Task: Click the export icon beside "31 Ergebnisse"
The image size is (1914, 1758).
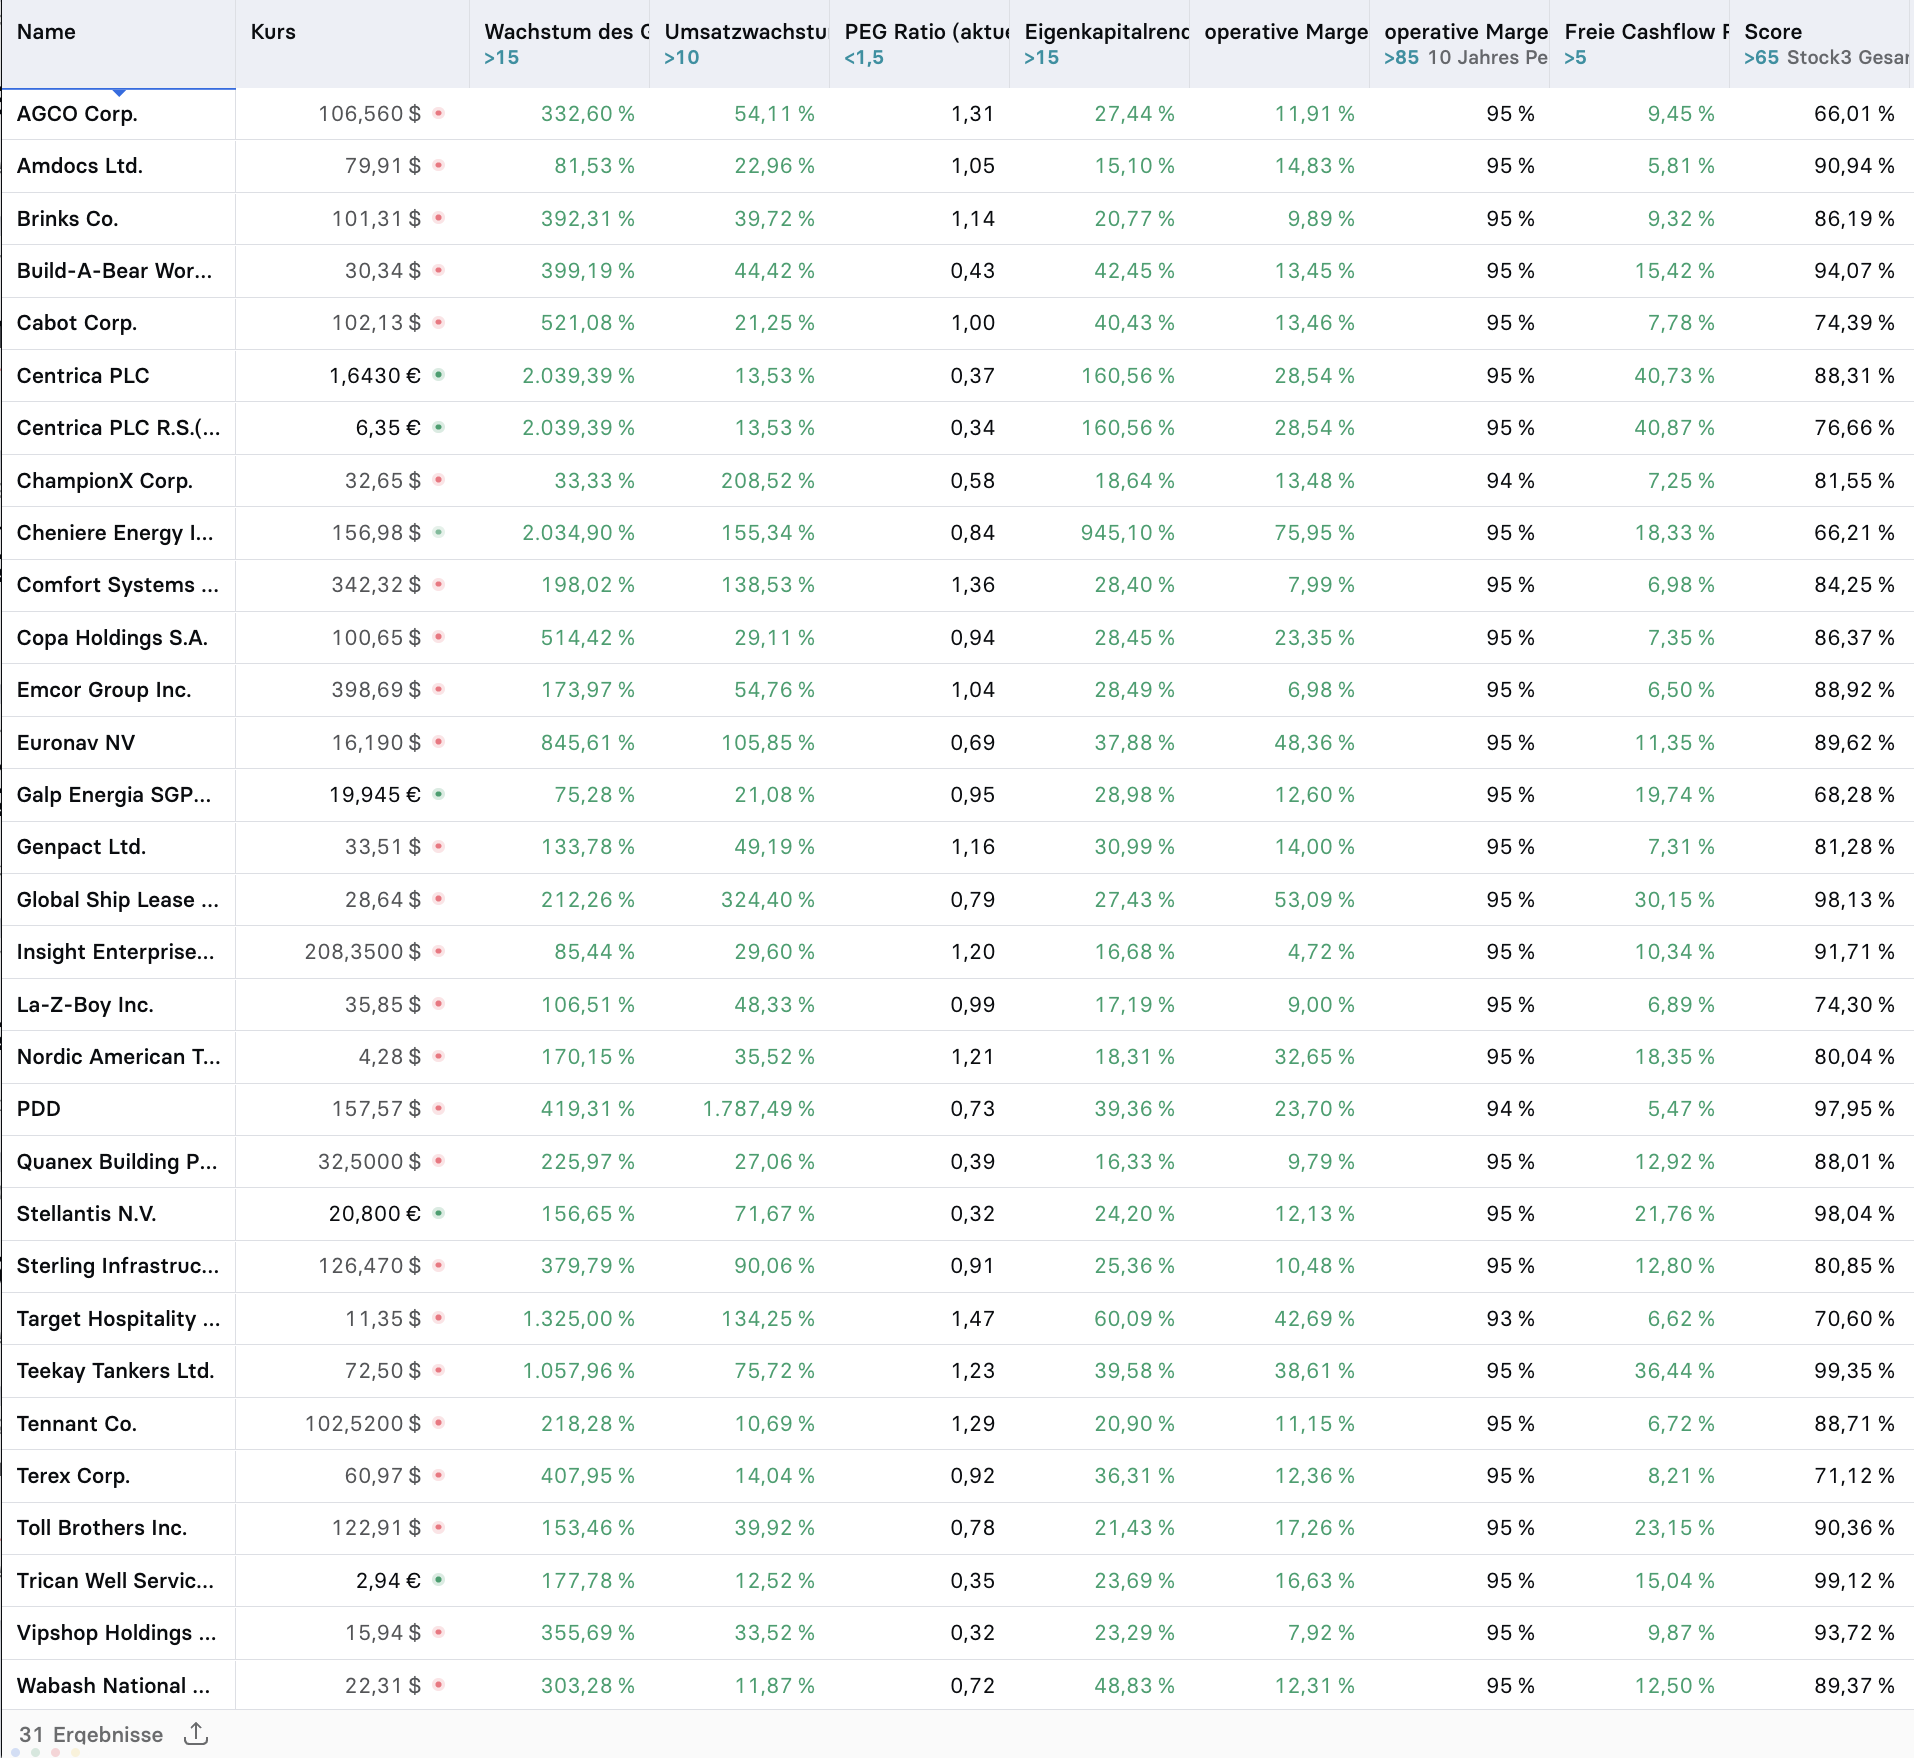Action: pyautogui.click(x=197, y=1734)
